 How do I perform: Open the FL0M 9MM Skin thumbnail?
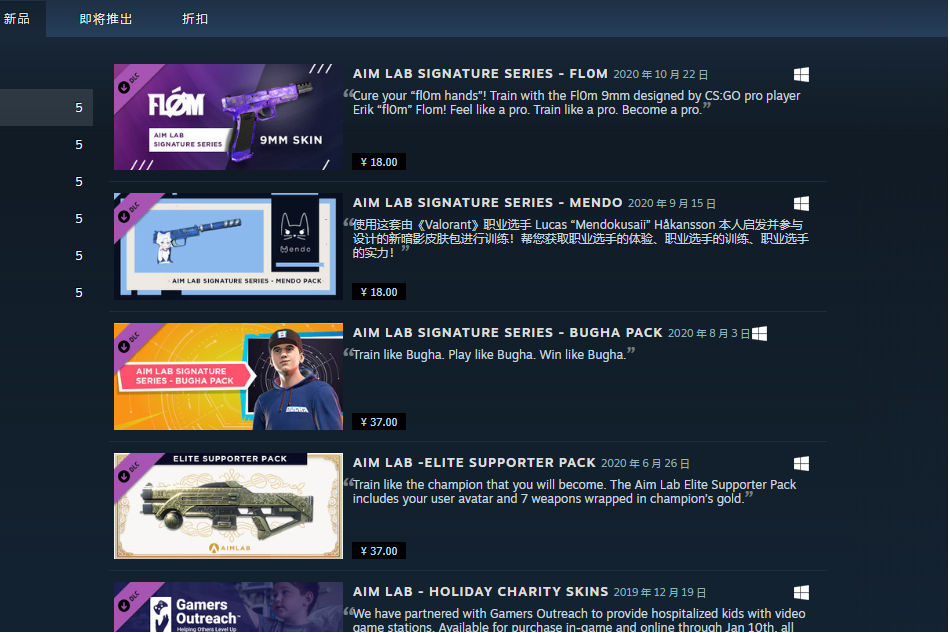click(228, 117)
